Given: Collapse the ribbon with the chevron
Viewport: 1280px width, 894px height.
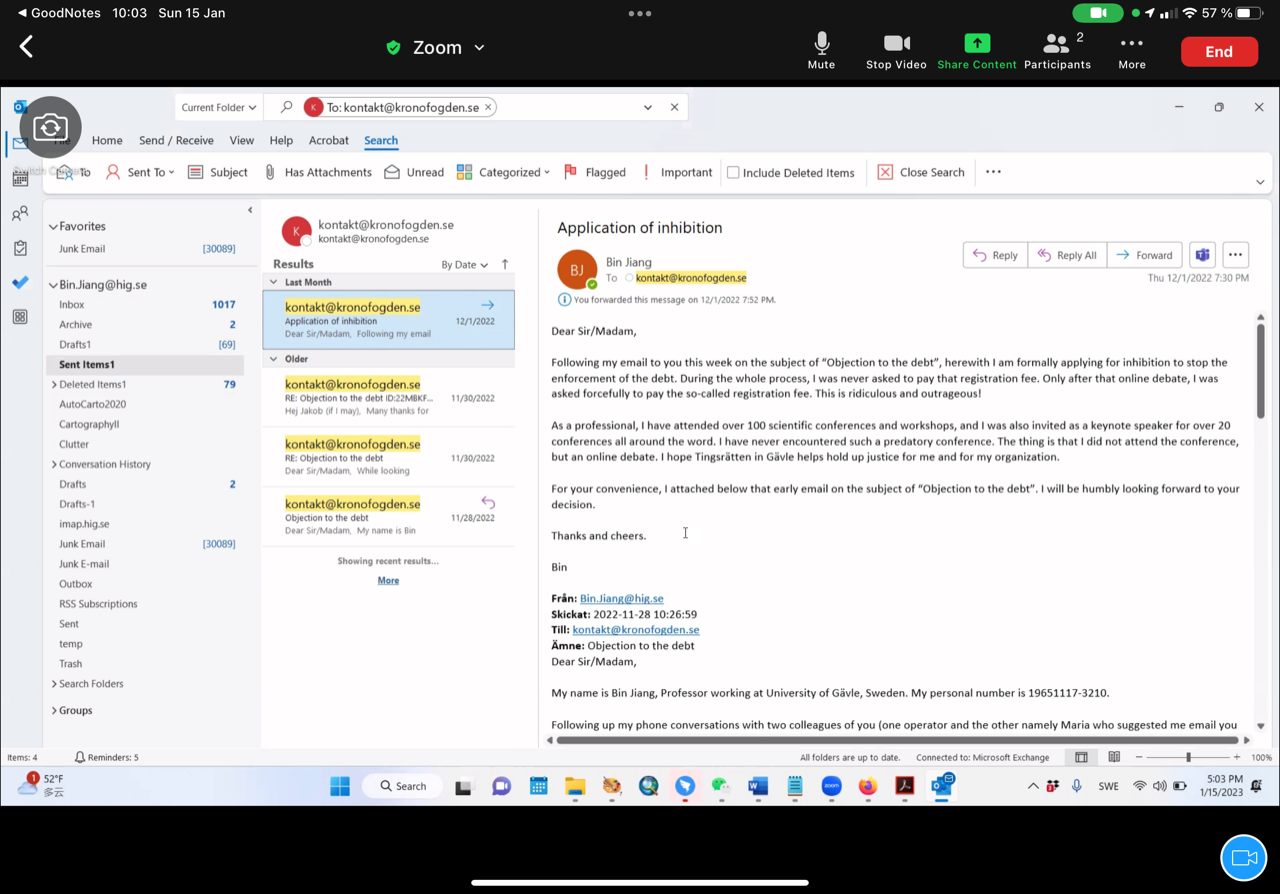Looking at the screenshot, I should 1260,182.
